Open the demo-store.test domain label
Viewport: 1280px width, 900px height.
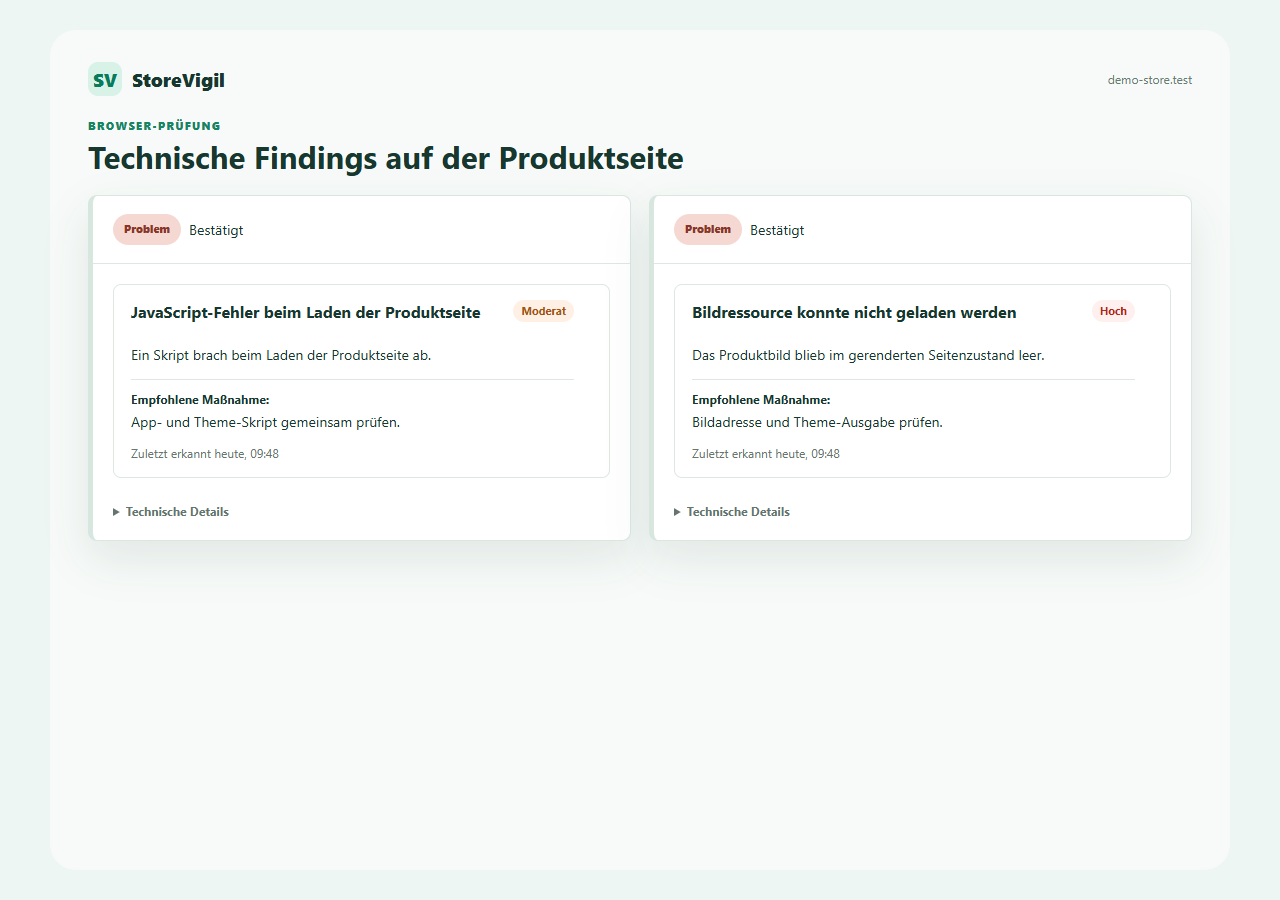coord(1150,80)
